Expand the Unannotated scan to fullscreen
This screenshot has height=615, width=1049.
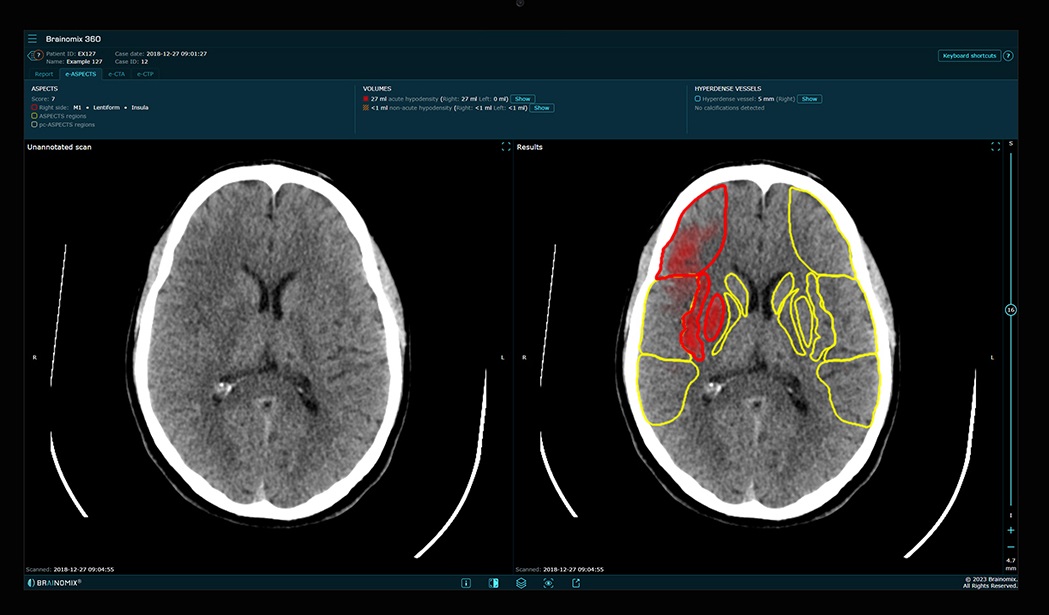pos(506,147)
